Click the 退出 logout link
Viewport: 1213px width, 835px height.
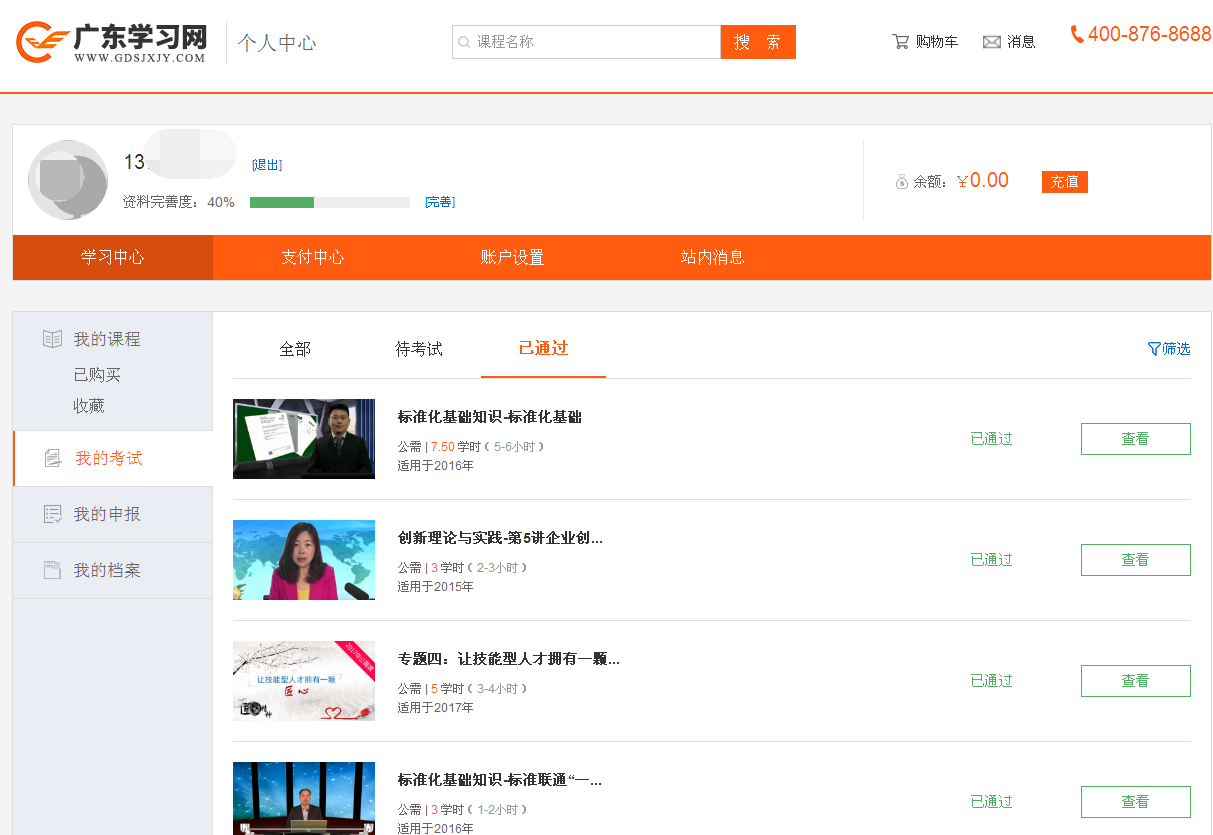pyautogui.click(x=267, y=165)
